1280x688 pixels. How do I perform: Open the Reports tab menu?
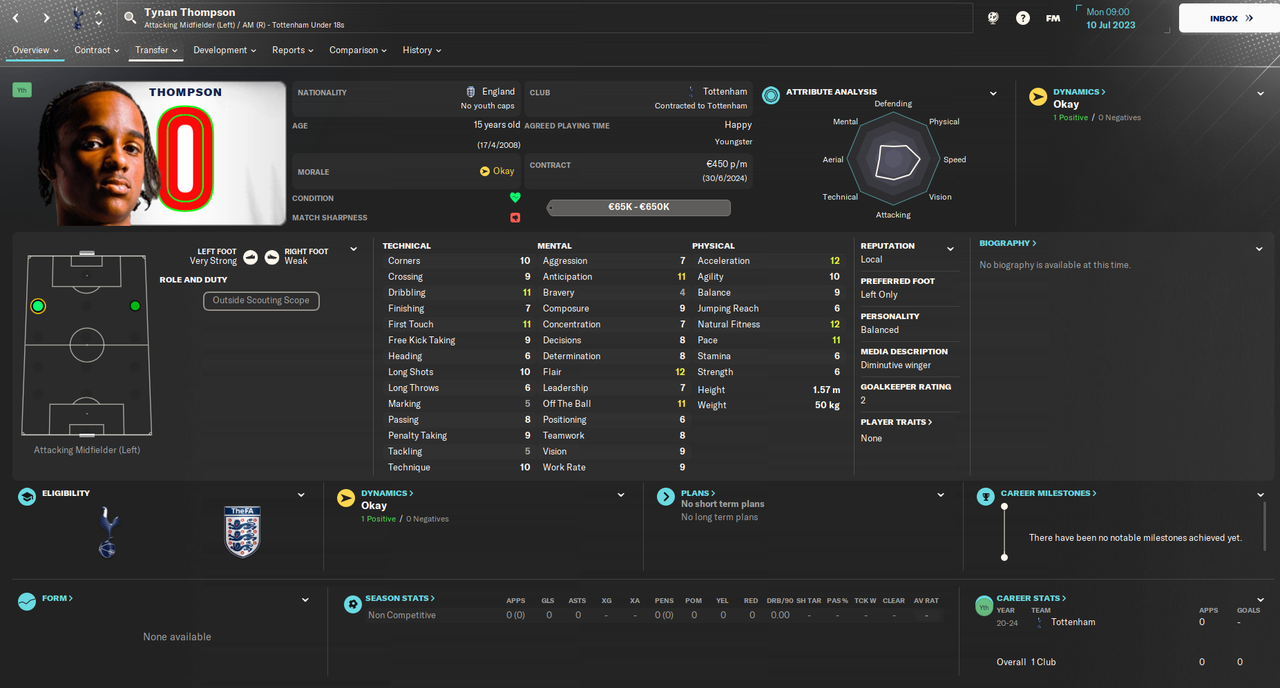[x=293, y=50]
